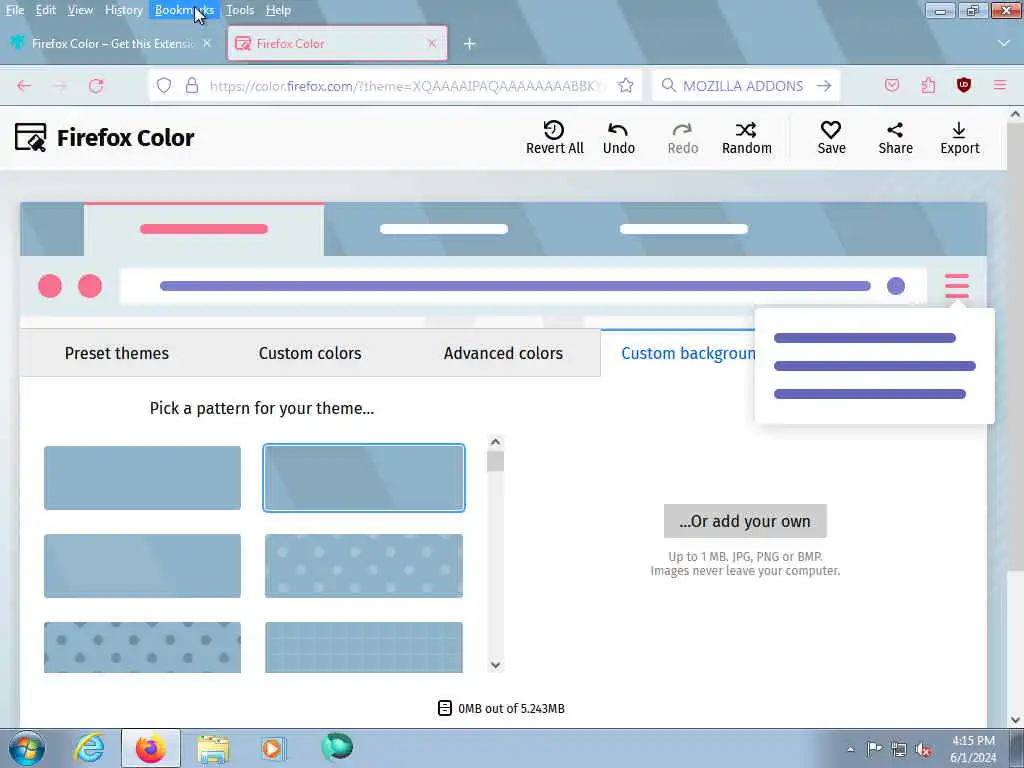Viewport: 1024px width, 768px height.
Task: Go back with browser back arrow
Action: 24,86
